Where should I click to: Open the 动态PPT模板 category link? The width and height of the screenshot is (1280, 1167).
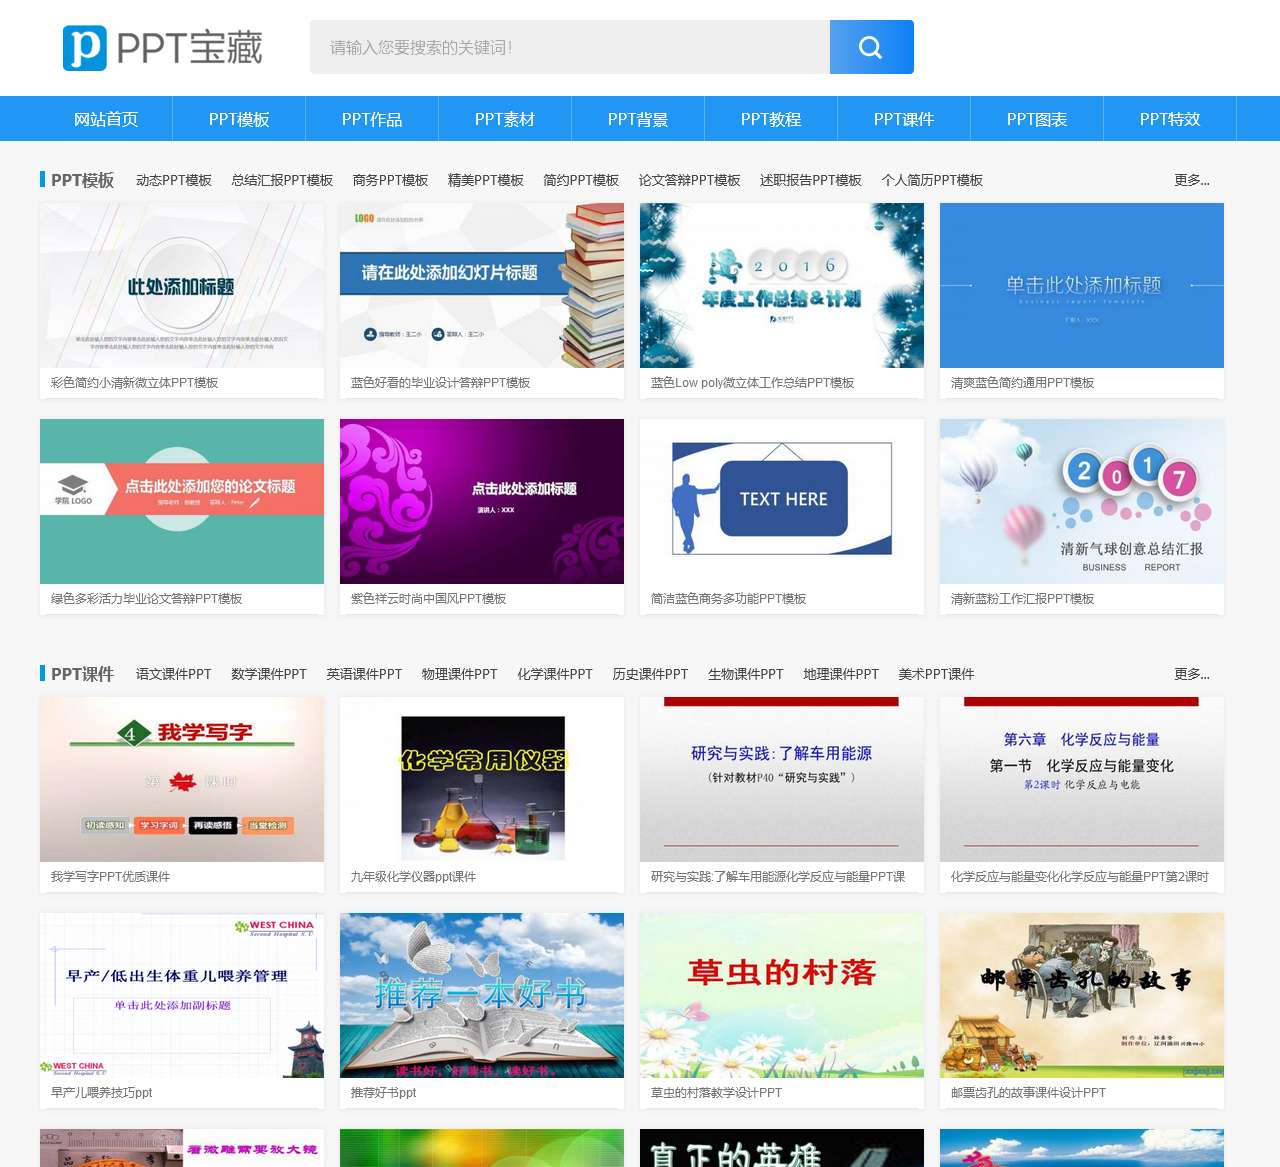(174, 180)
